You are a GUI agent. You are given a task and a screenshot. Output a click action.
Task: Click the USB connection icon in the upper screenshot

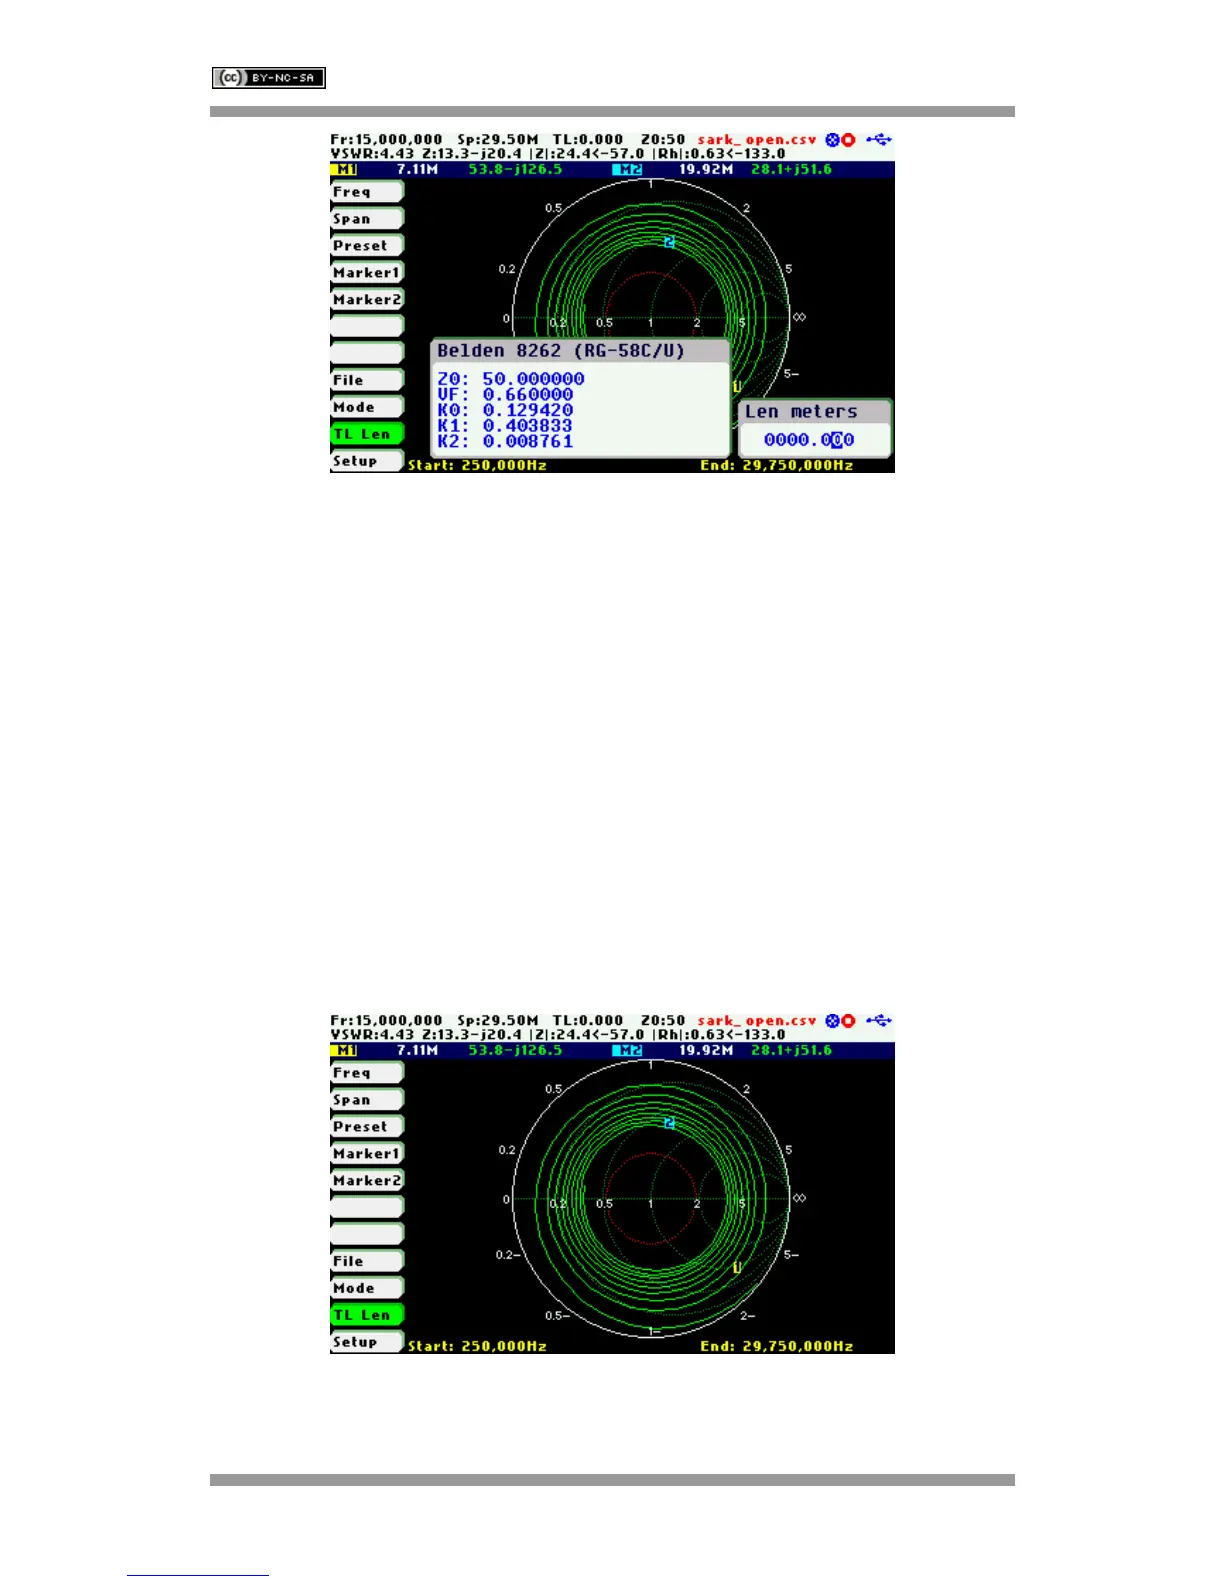tap(879, 139)
